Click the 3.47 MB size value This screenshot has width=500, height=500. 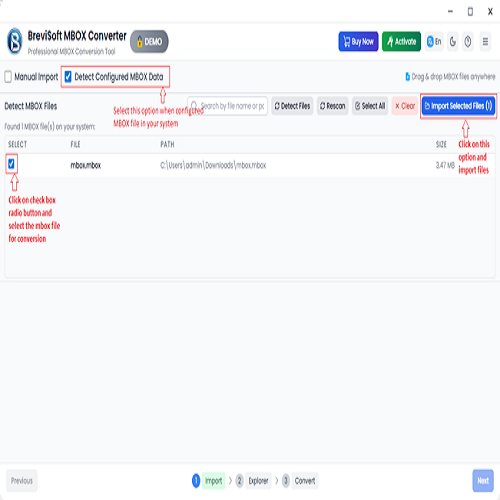(445, 165)
